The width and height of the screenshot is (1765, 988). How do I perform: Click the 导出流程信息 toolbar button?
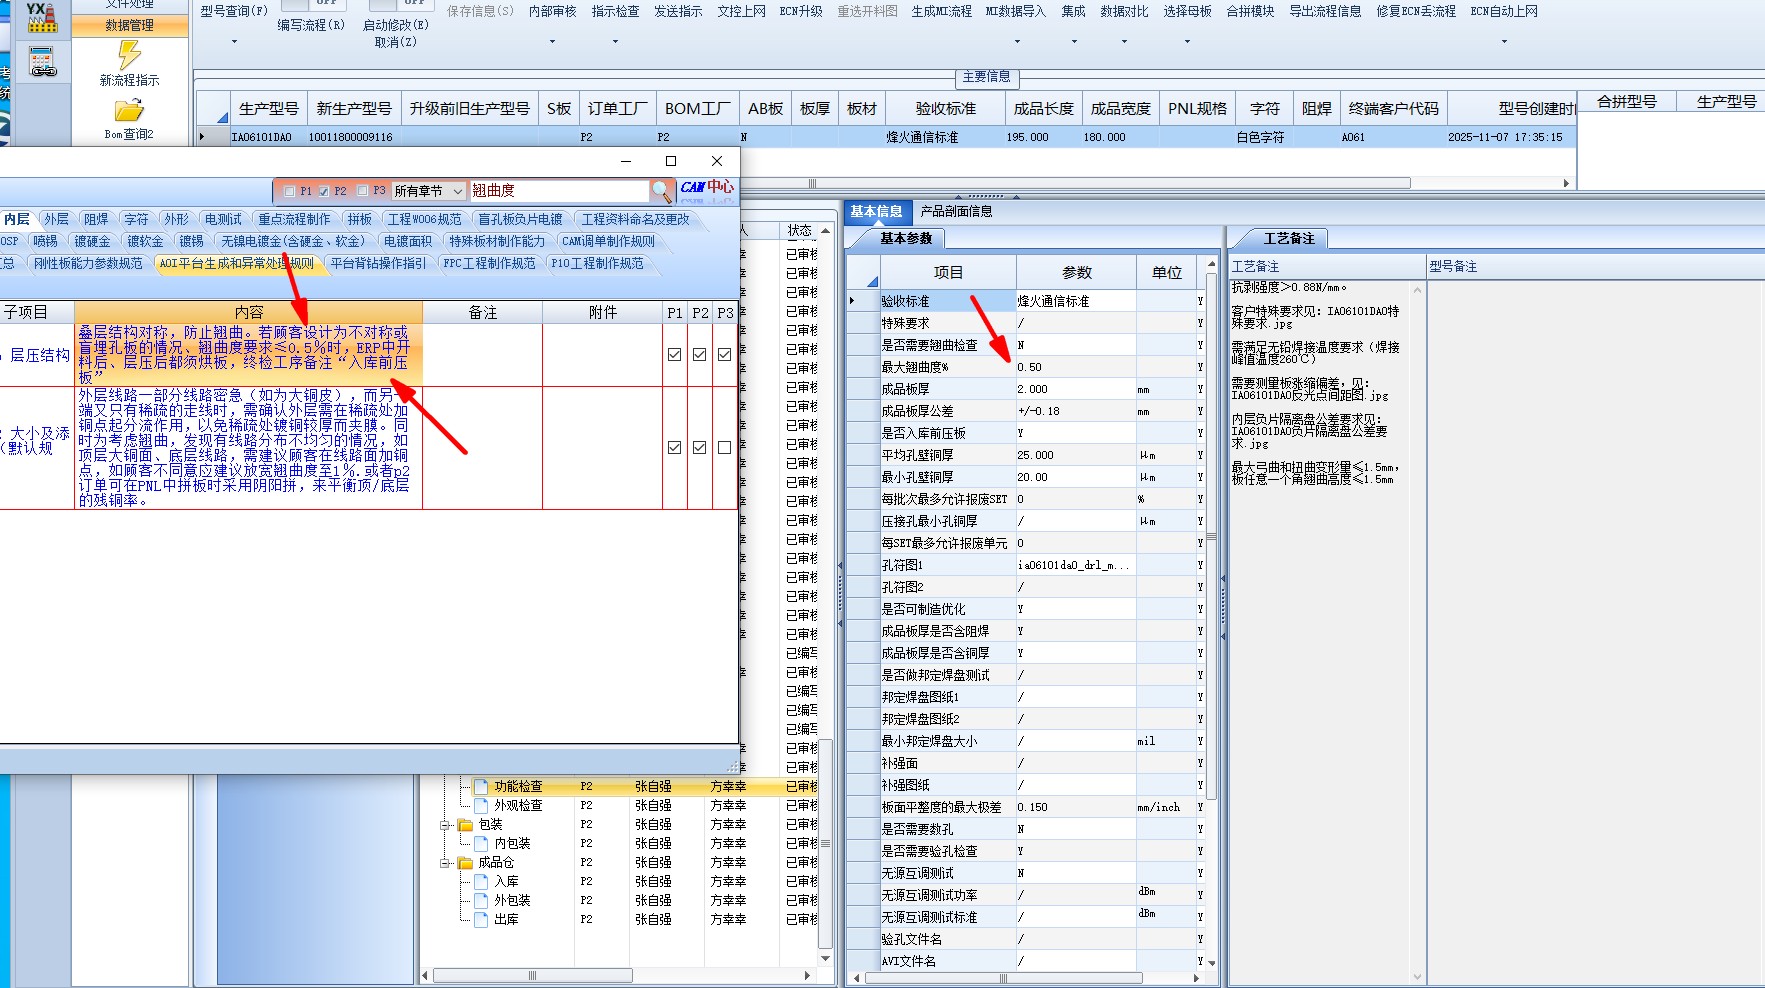tap(1325, 11)
